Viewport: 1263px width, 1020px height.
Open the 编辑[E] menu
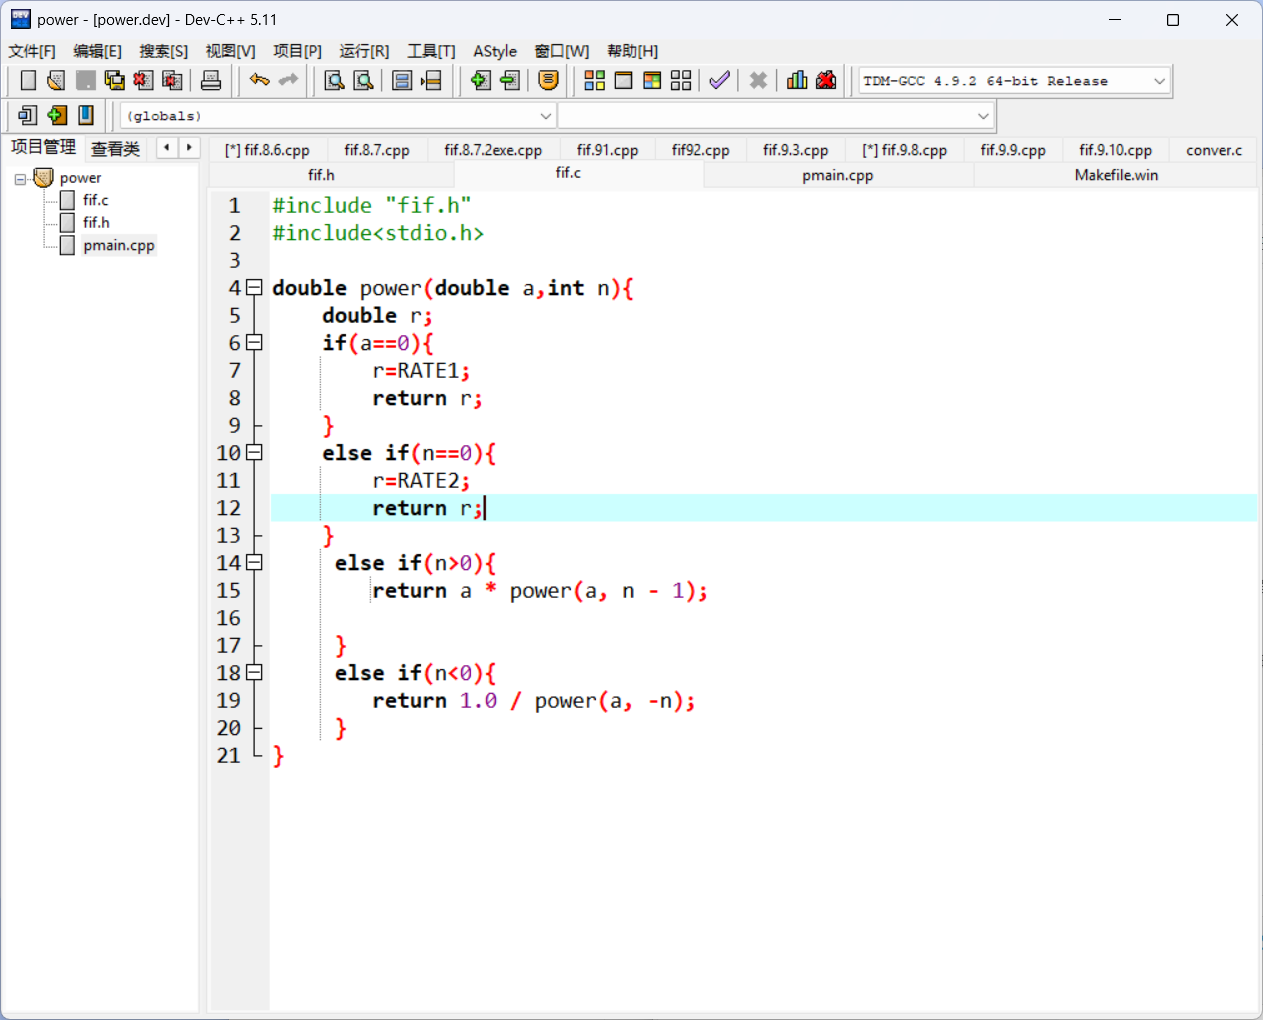click(x=97, y=51)
